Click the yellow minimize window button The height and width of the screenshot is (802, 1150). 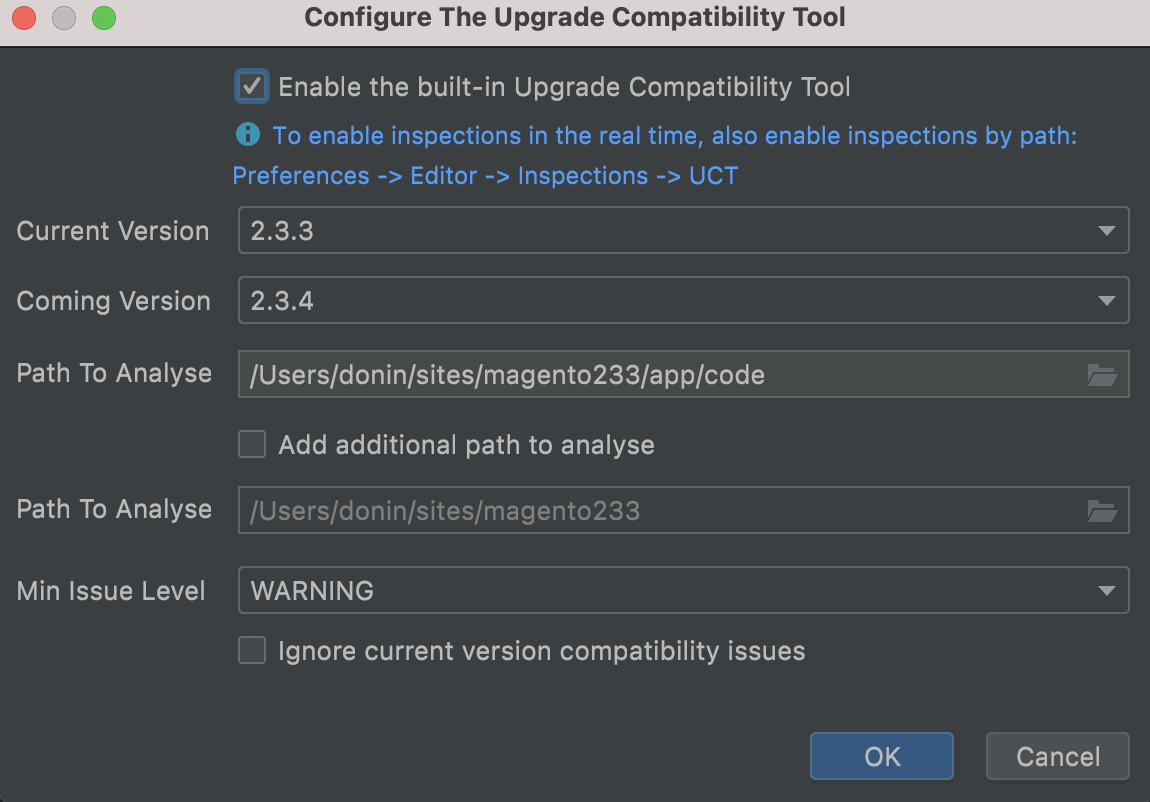point(63,18)
